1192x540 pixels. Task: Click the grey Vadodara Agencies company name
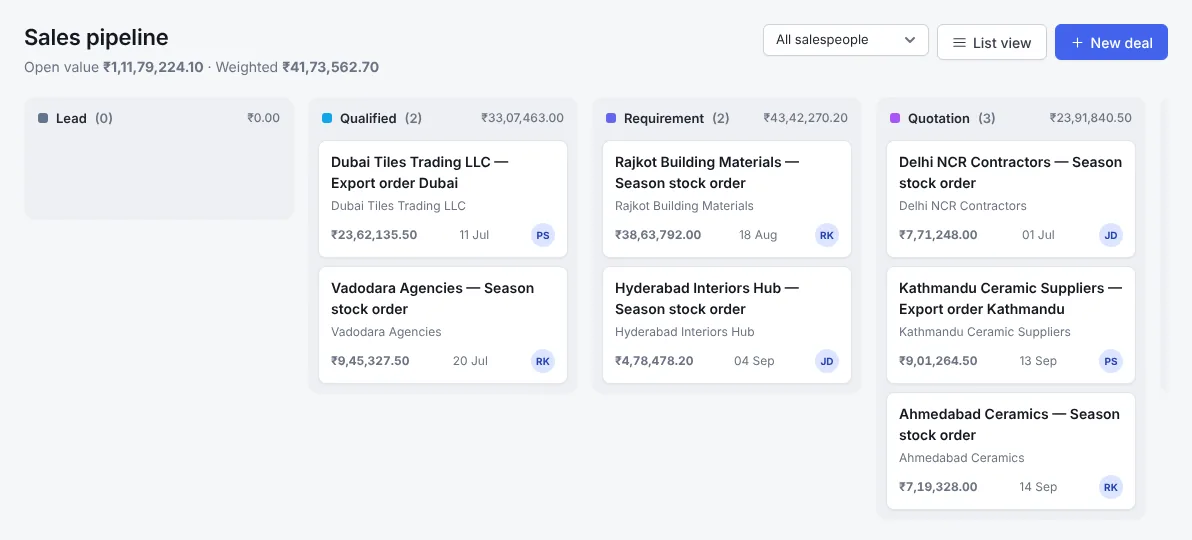click(x=386, y=332)
